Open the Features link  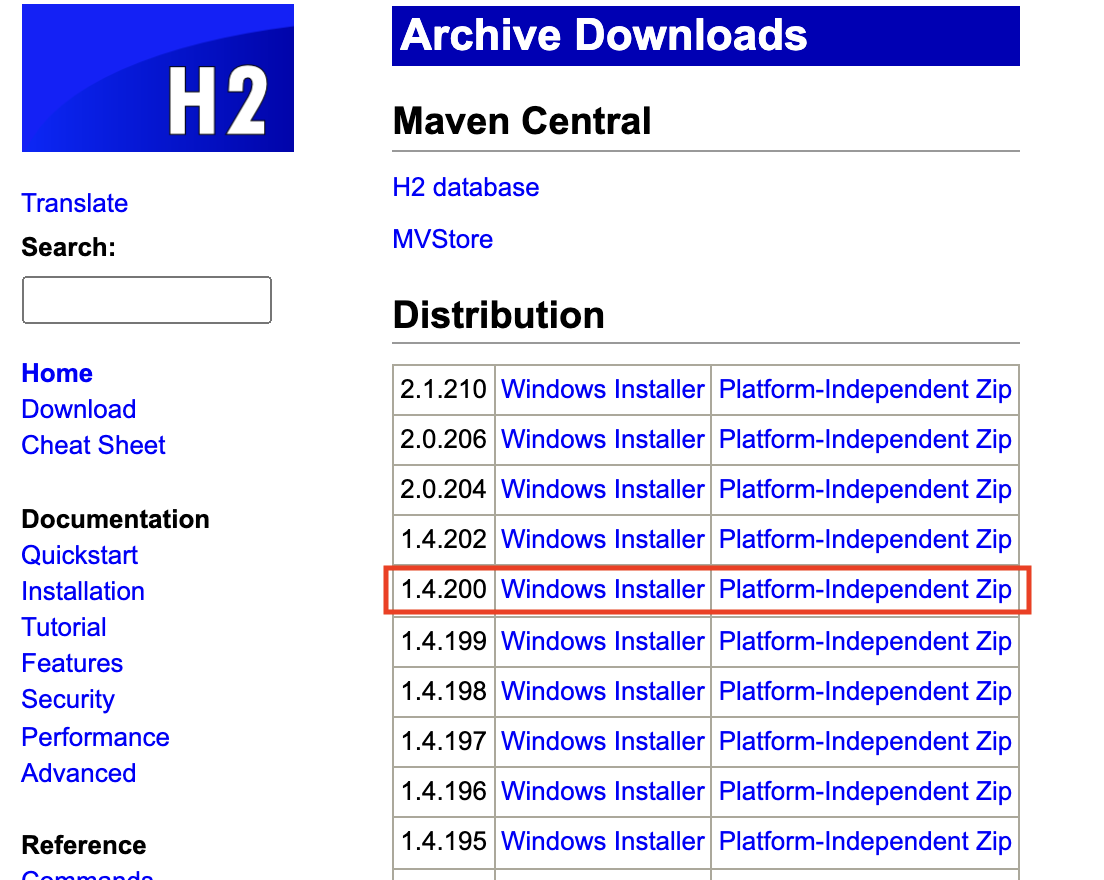73,663
